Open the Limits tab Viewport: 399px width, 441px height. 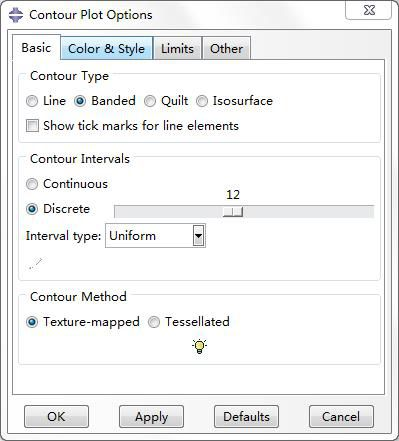click(177, 48)
